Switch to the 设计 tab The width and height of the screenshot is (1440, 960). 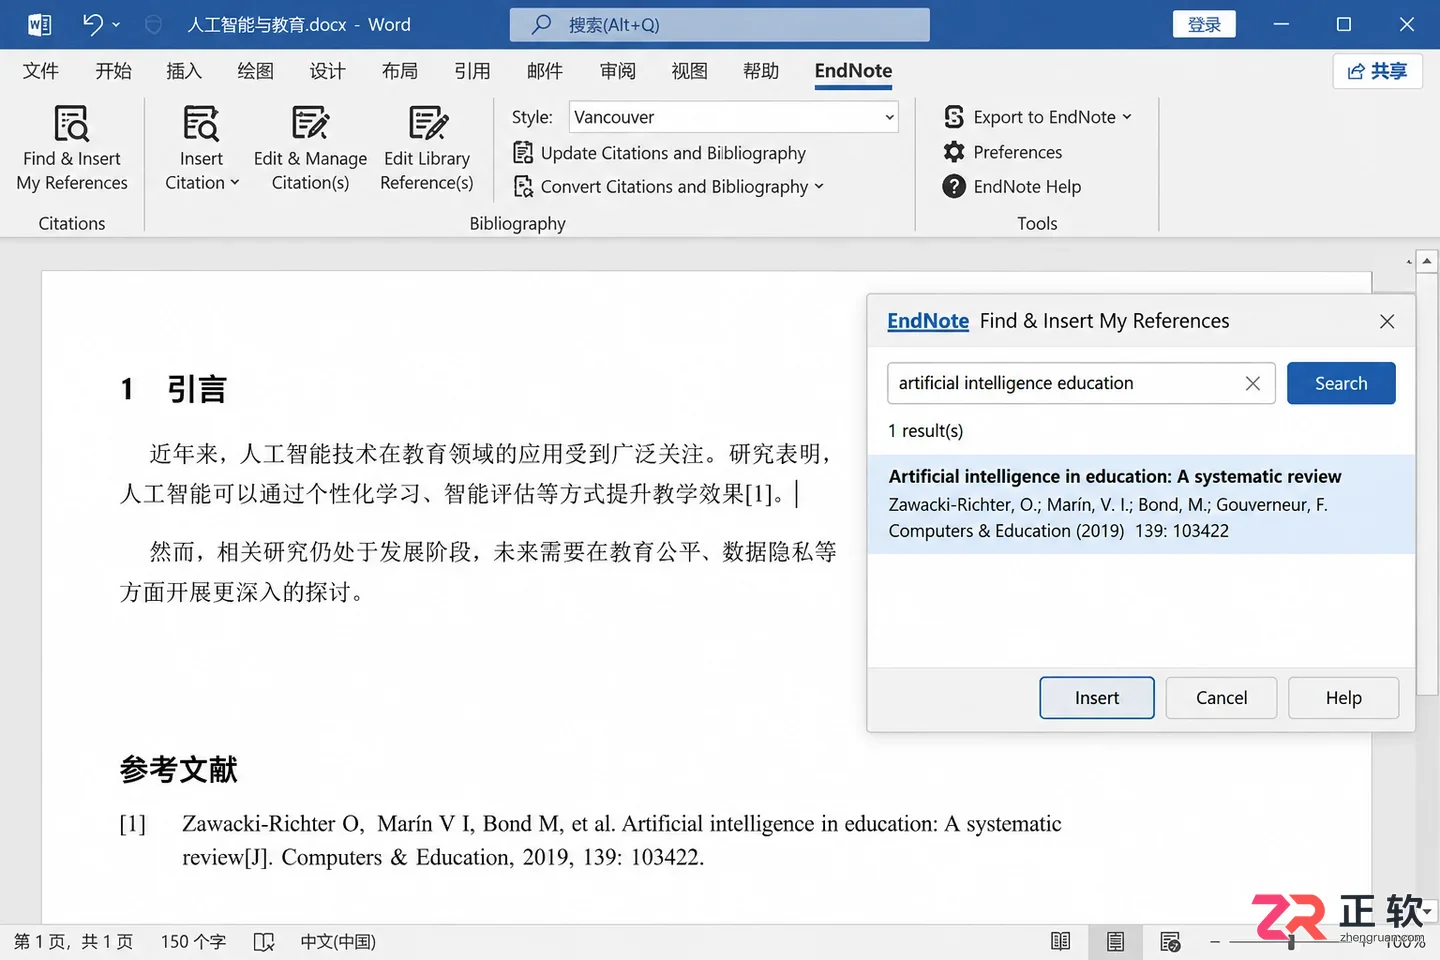pyautogui.click(x=327, y=71)
